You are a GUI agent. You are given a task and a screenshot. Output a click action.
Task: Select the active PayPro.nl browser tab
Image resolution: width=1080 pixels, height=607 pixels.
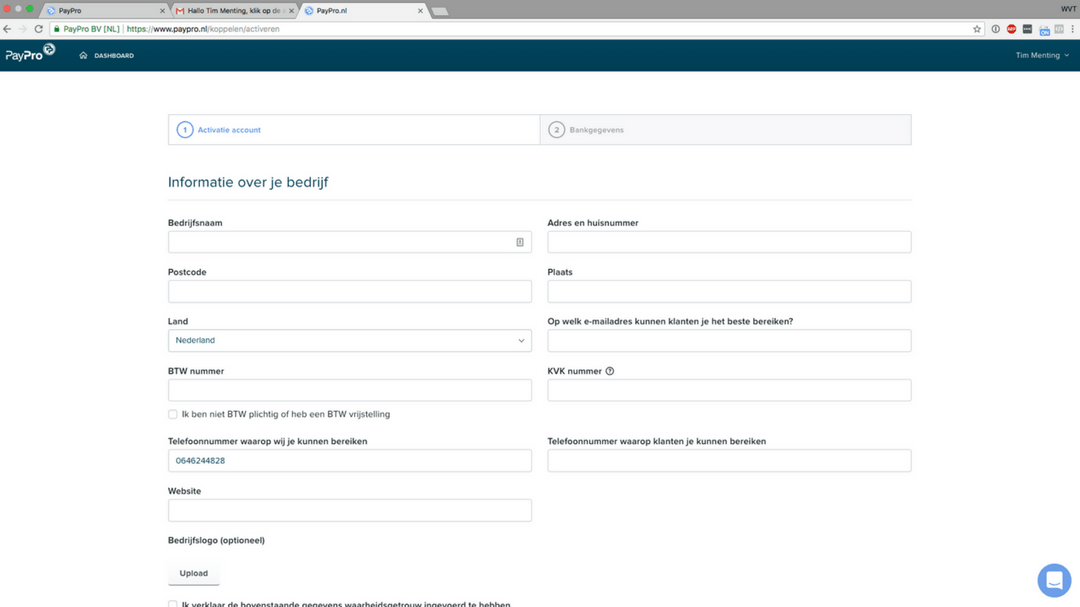click(x=364, y=10)
